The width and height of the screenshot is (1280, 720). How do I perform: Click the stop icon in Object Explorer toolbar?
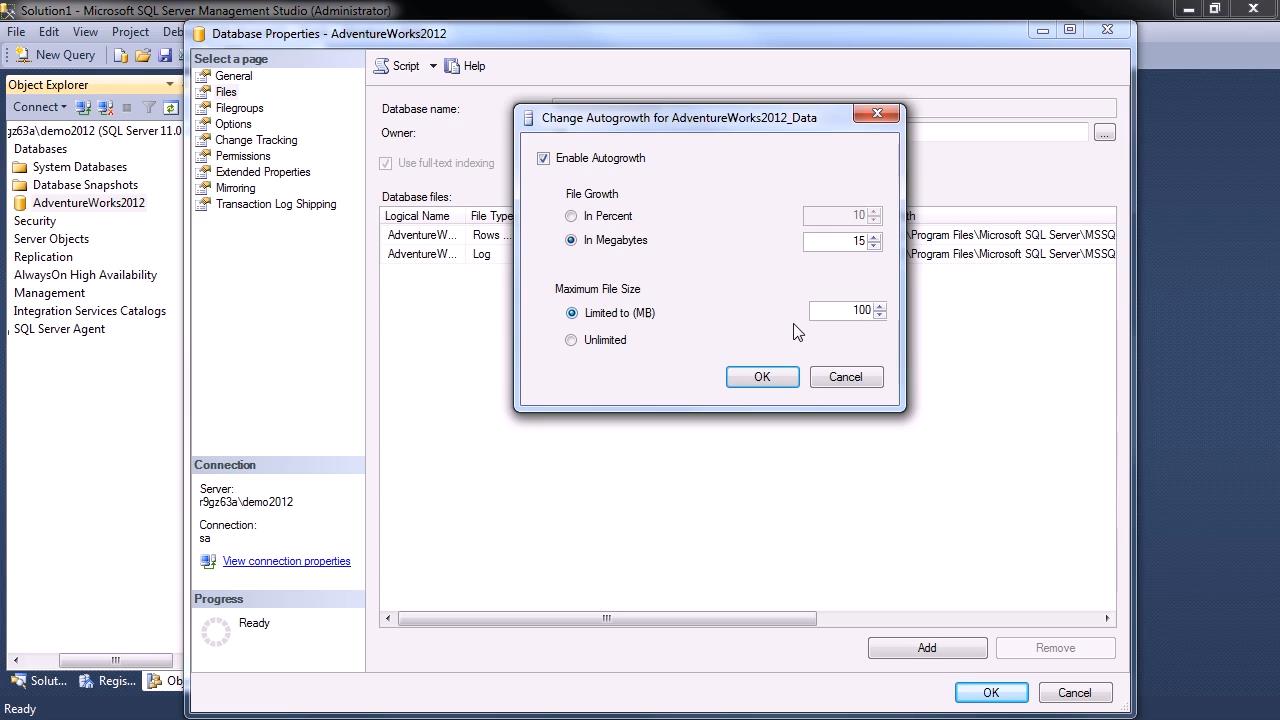127,107
